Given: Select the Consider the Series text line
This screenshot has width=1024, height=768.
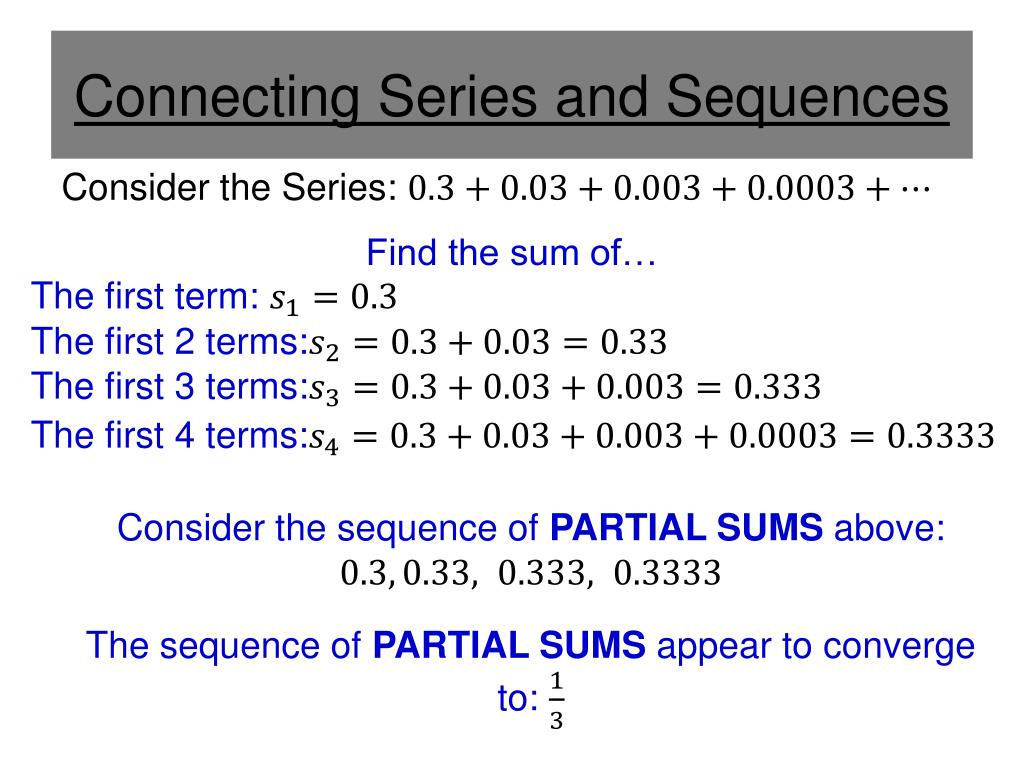Looking at the screenshot, I should (x=496, y=188).
